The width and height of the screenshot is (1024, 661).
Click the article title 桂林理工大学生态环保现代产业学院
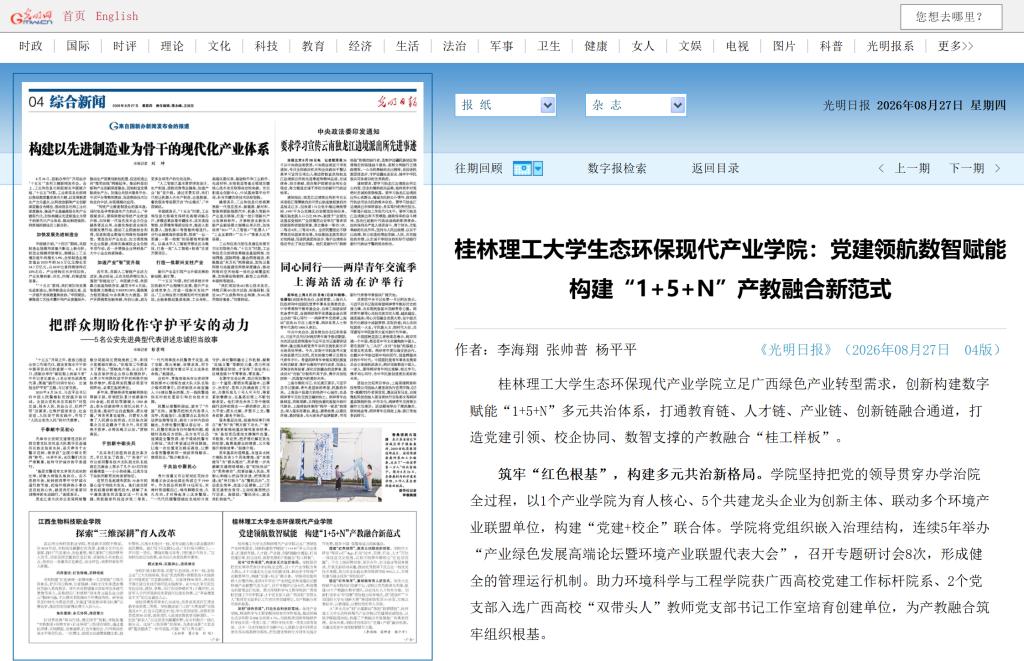pyautogui.click(x=730, y=268)
